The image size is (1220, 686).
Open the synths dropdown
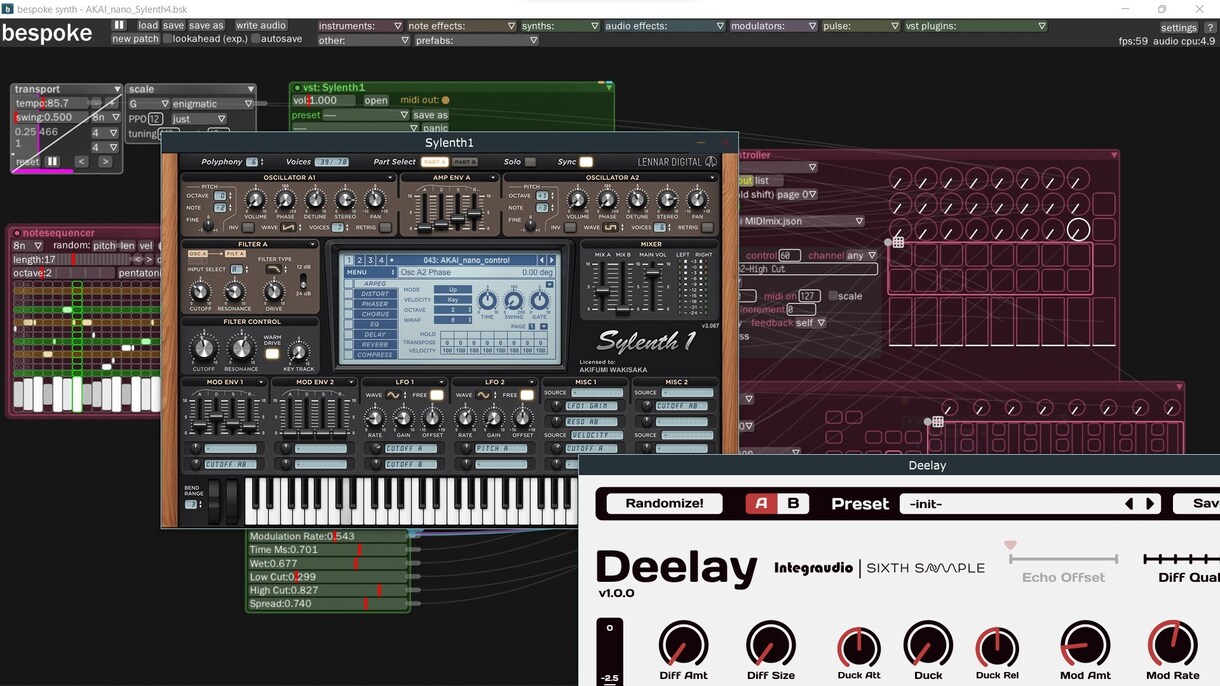[x=560, y=26]
